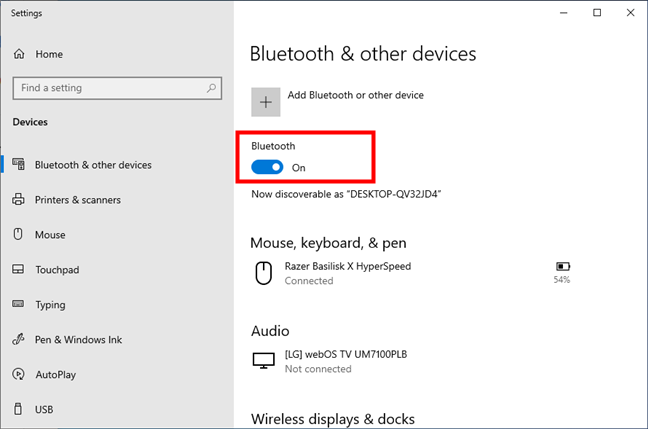
Task: Turn off the Bluetooth toggle switch
Action: point(267,167)
